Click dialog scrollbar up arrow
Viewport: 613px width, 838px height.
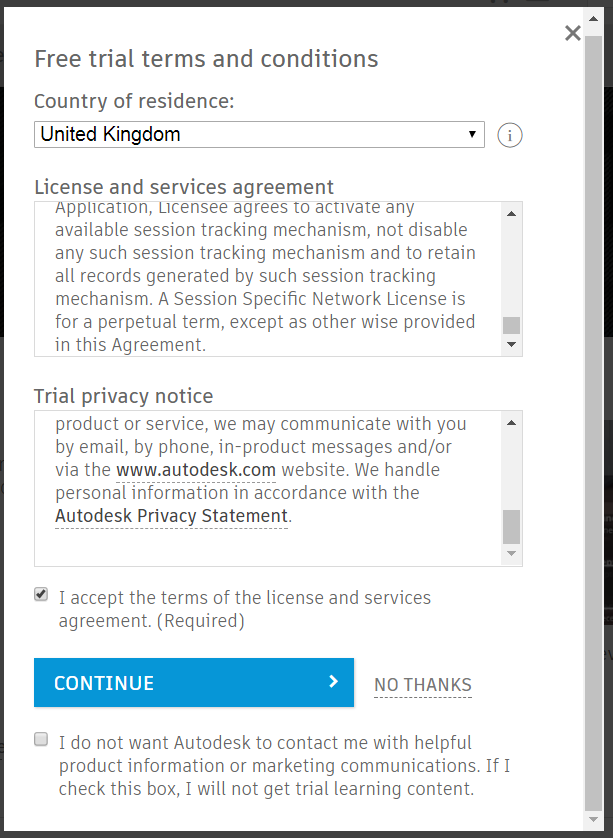[x=593, y=19]
